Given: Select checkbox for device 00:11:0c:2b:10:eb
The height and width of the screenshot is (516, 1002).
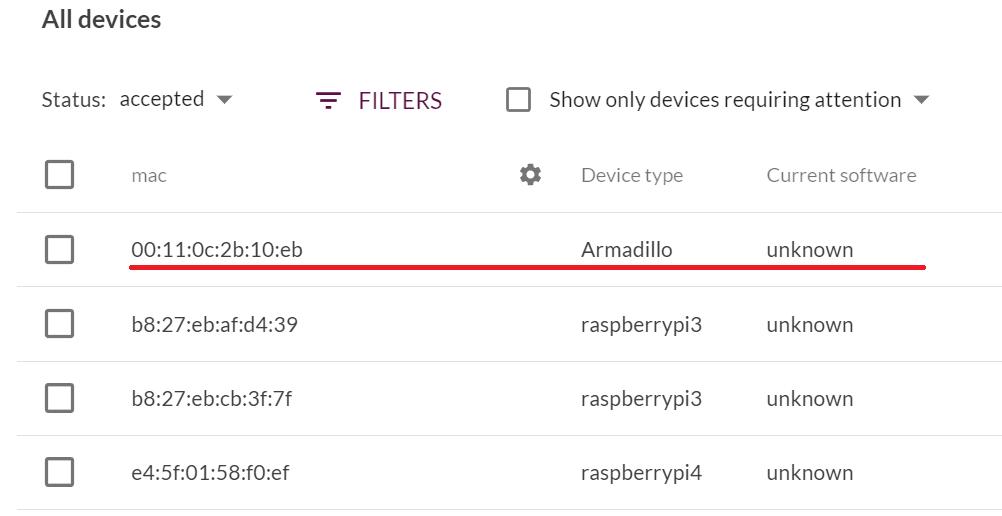Looking at the screenshot, I should click(59, 250).
